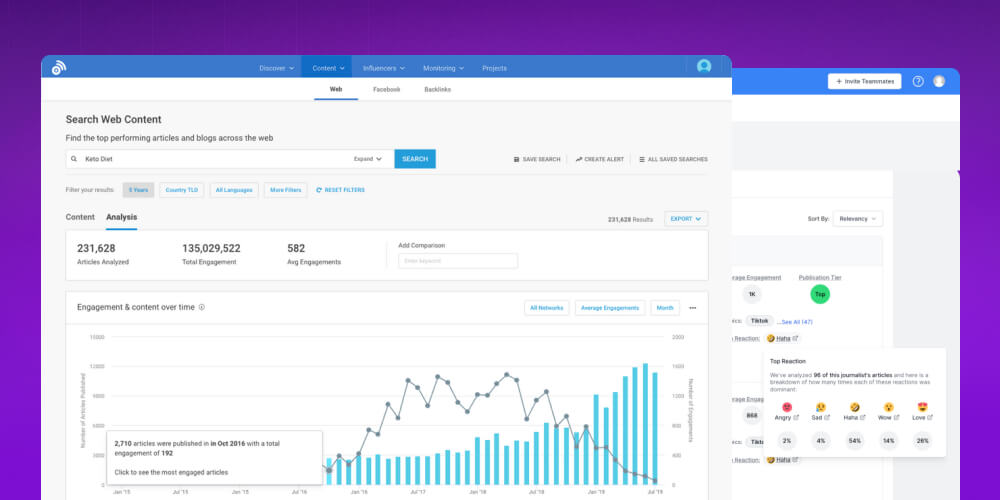
Task: Click the 26% Love percentage
Action: (x=922, y=441)
